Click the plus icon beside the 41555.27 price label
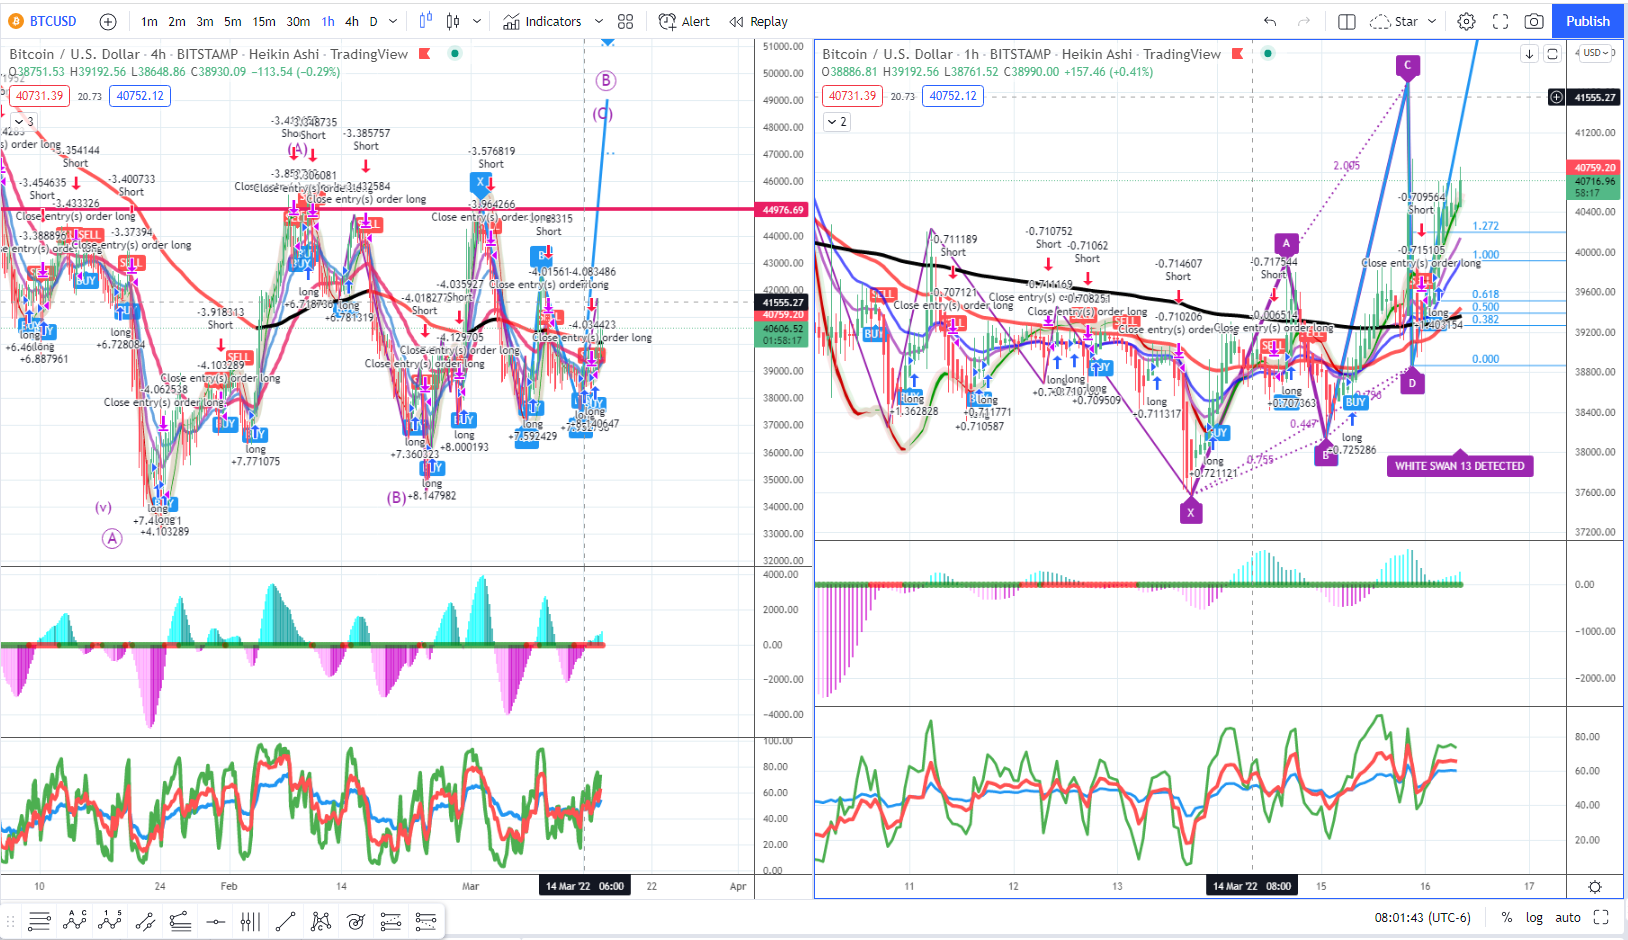This screenshot has width=1628, height=940. coord(1556,97)
